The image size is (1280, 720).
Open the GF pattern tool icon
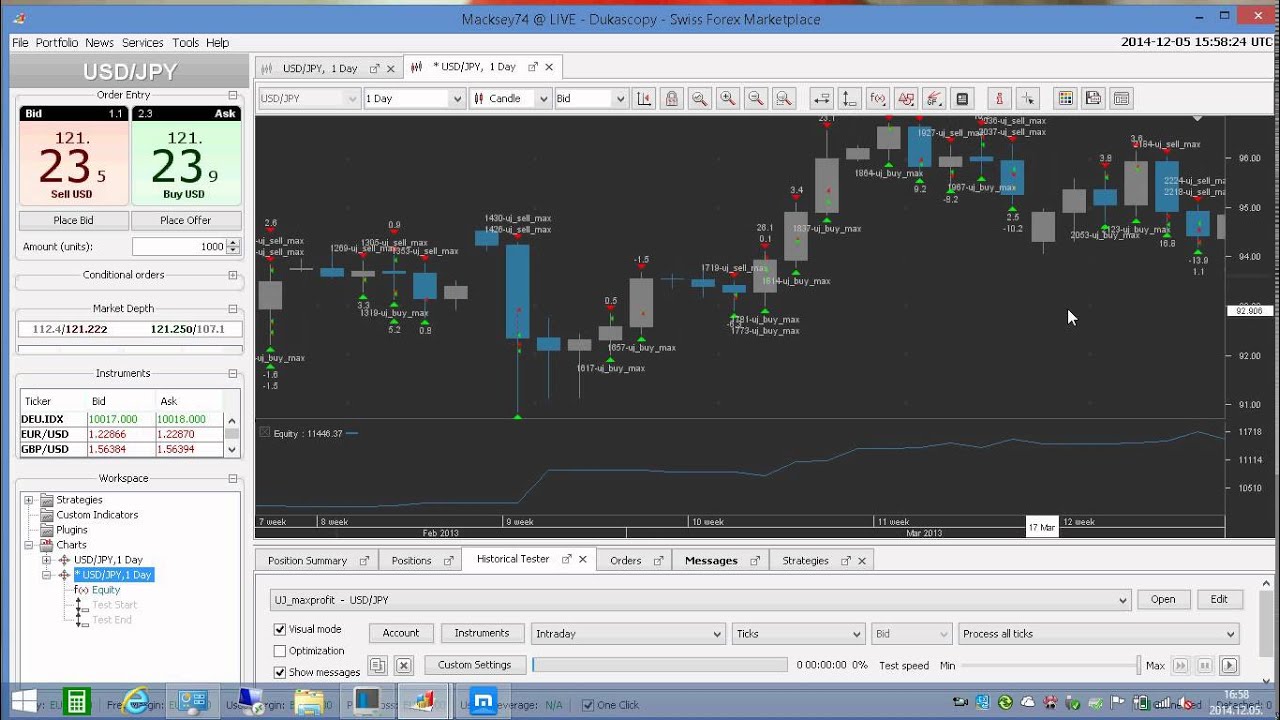(934, 98)
